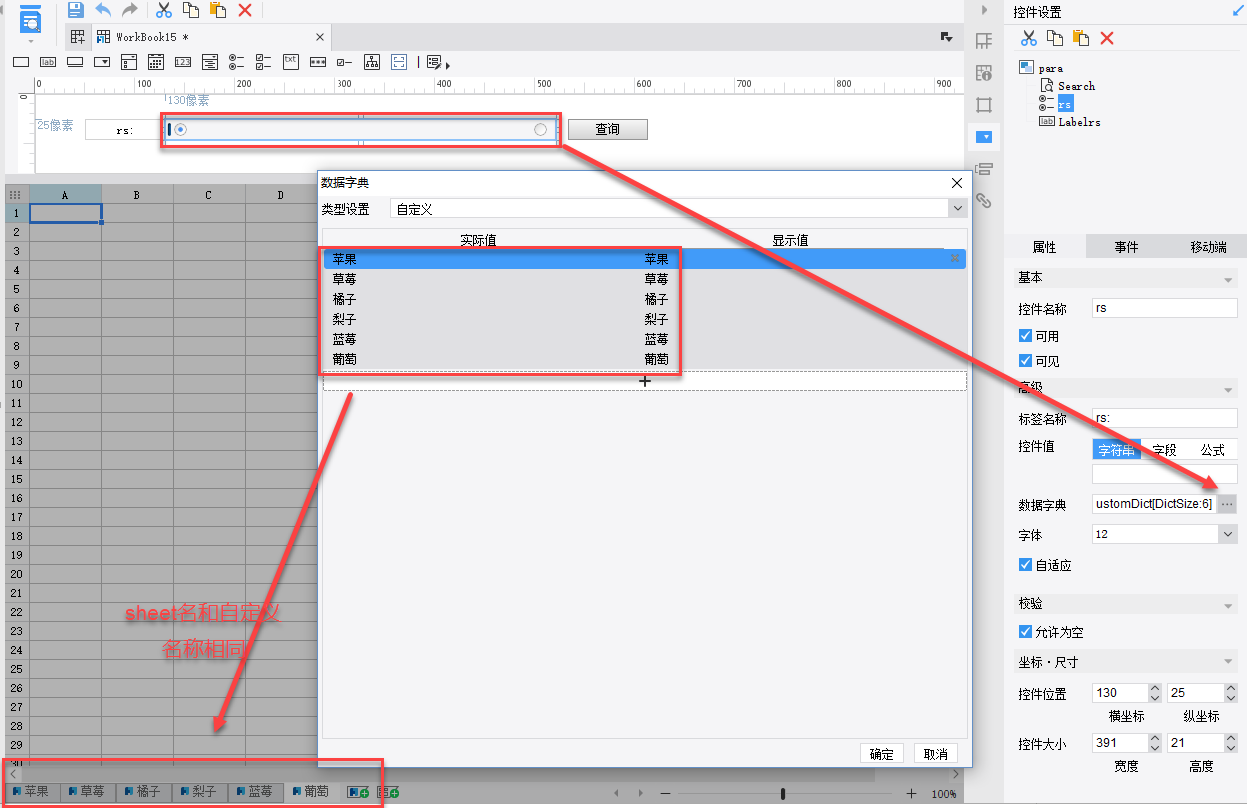Toggle the 可见 checkbox
1247x808 pixels.
1025,360
